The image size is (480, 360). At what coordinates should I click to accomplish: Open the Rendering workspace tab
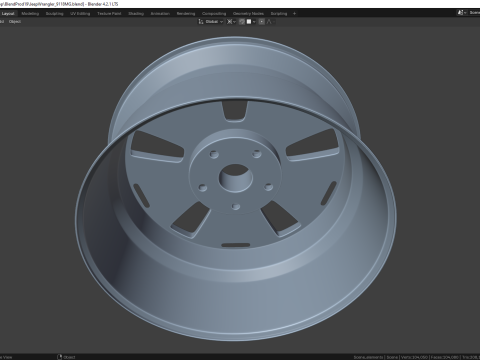click(x=186, y=14)
